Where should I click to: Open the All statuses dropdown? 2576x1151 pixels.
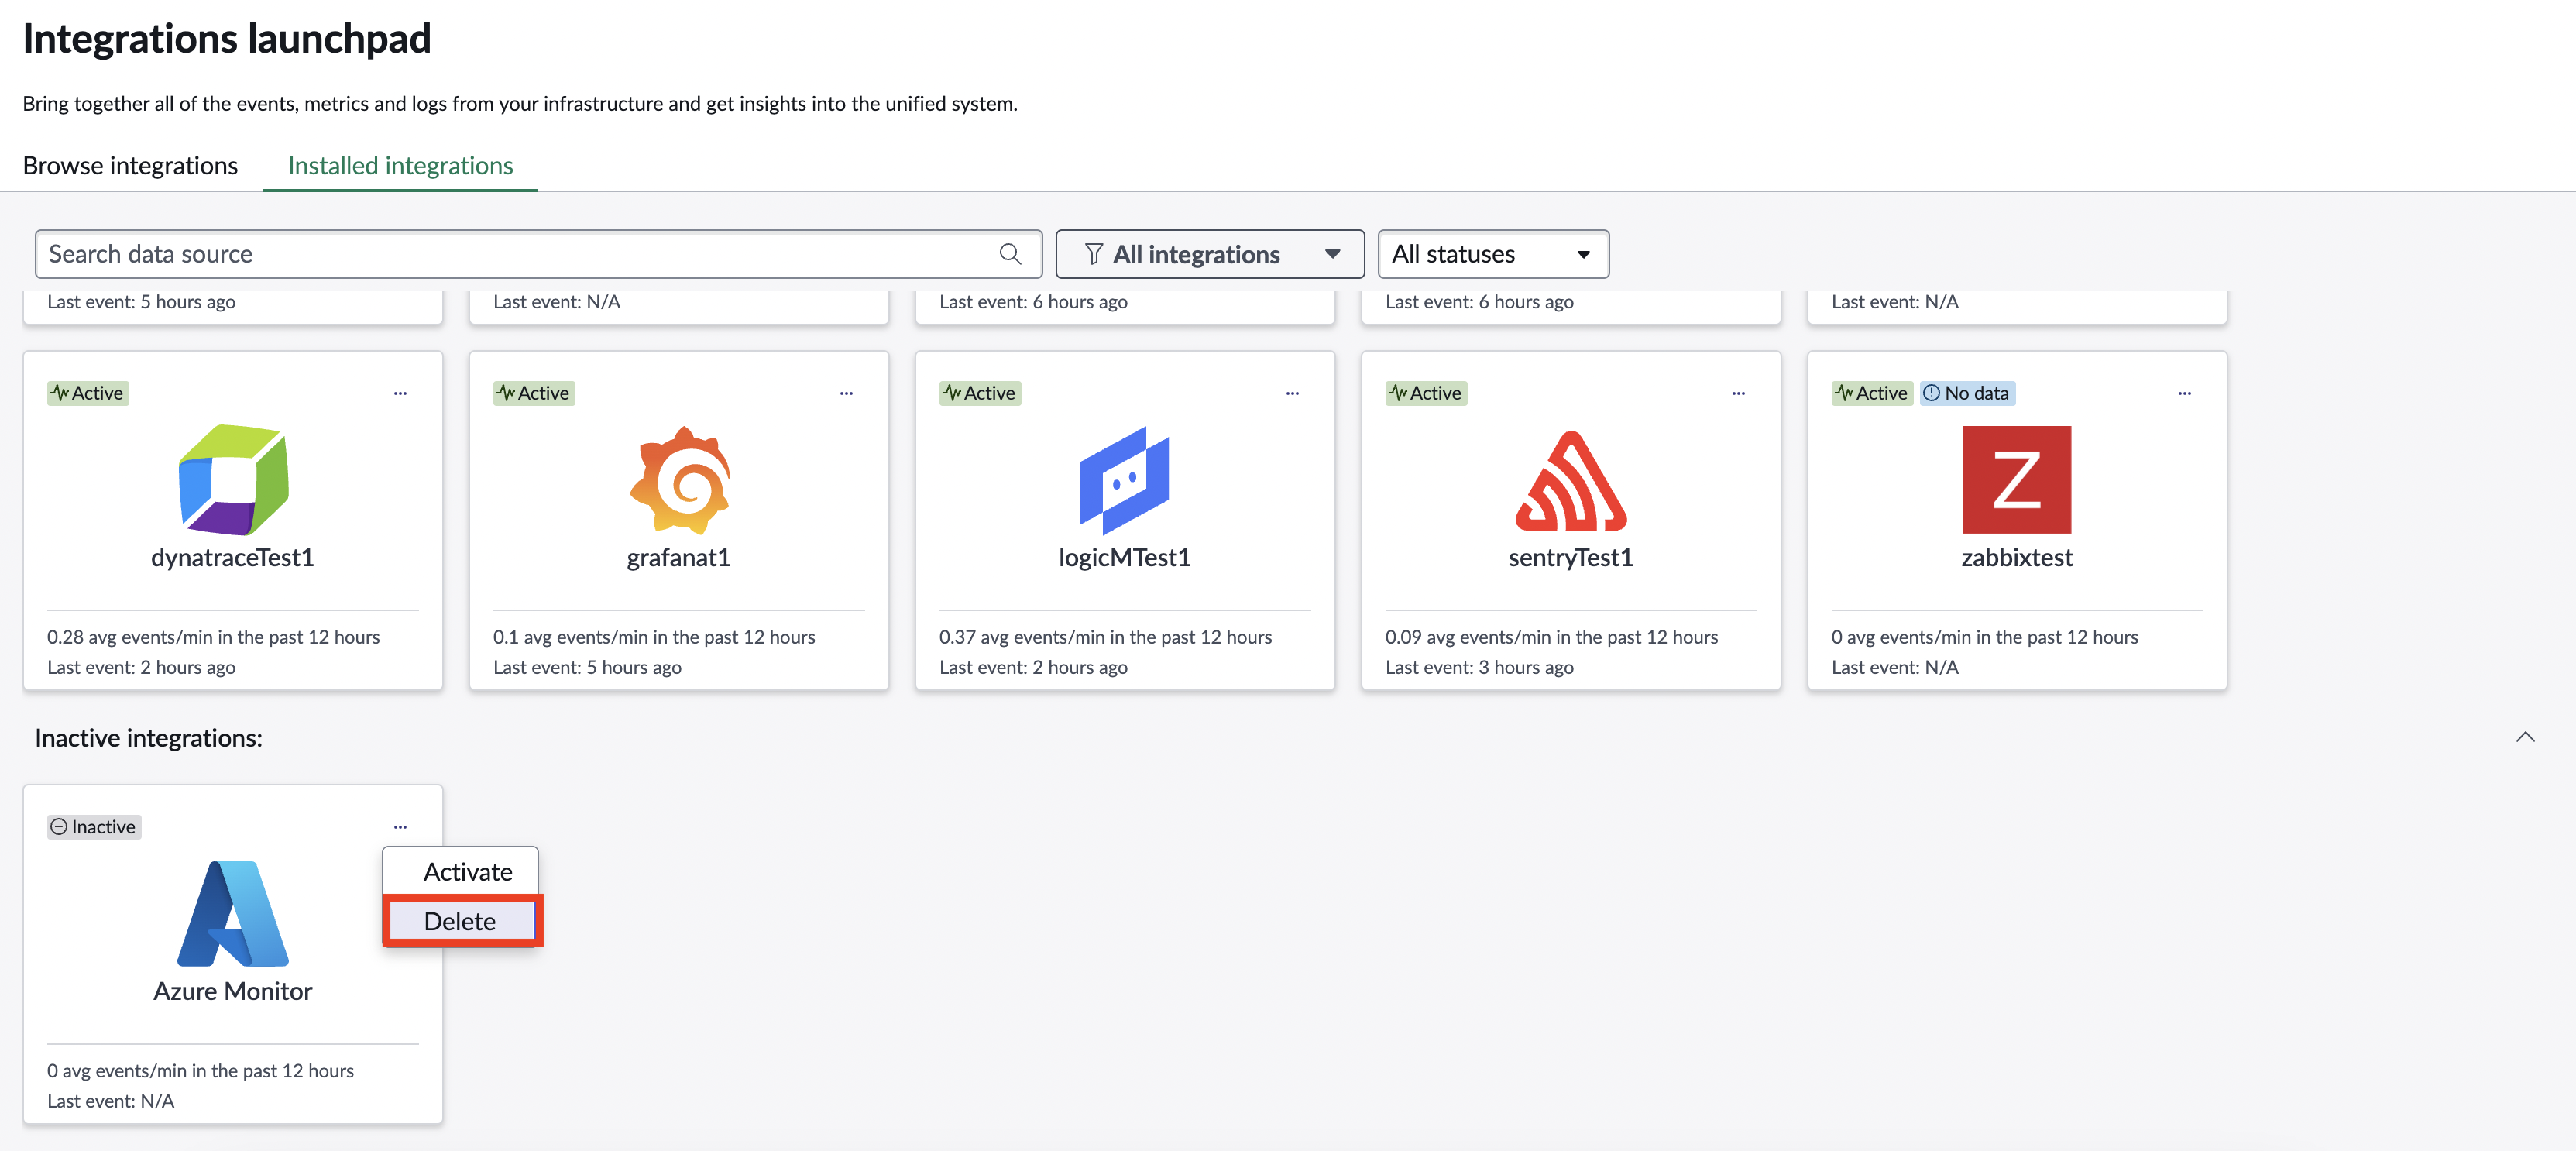click(x=1493, y=254)
